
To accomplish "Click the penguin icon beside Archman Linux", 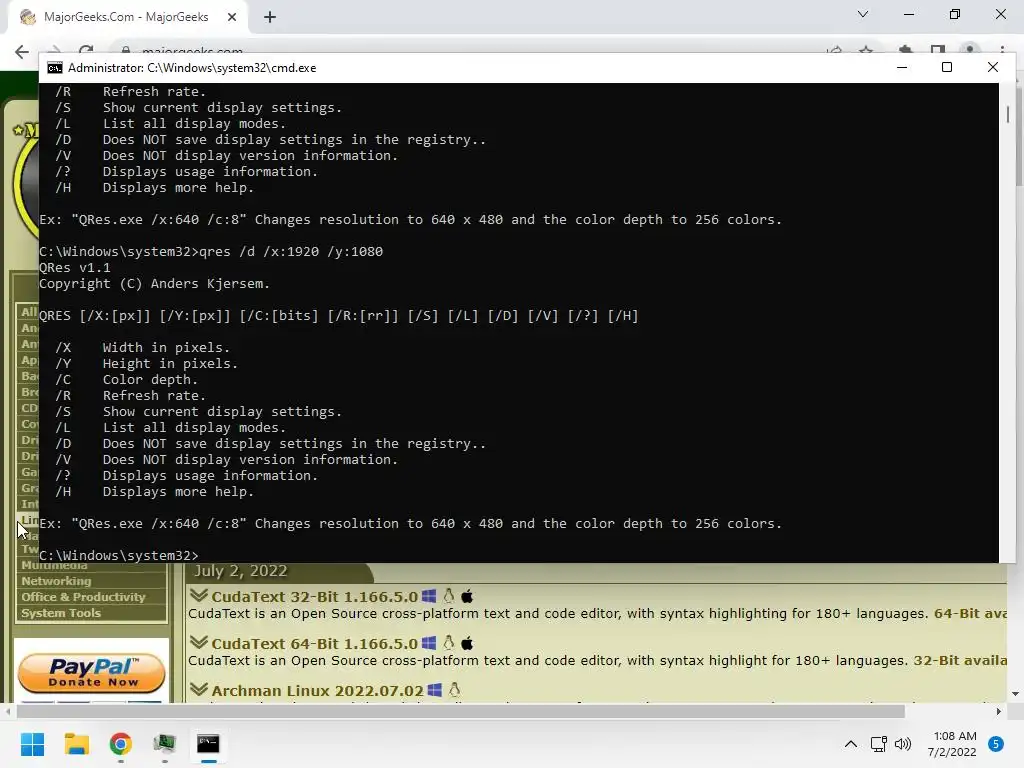I will click(x=455, y=690).
